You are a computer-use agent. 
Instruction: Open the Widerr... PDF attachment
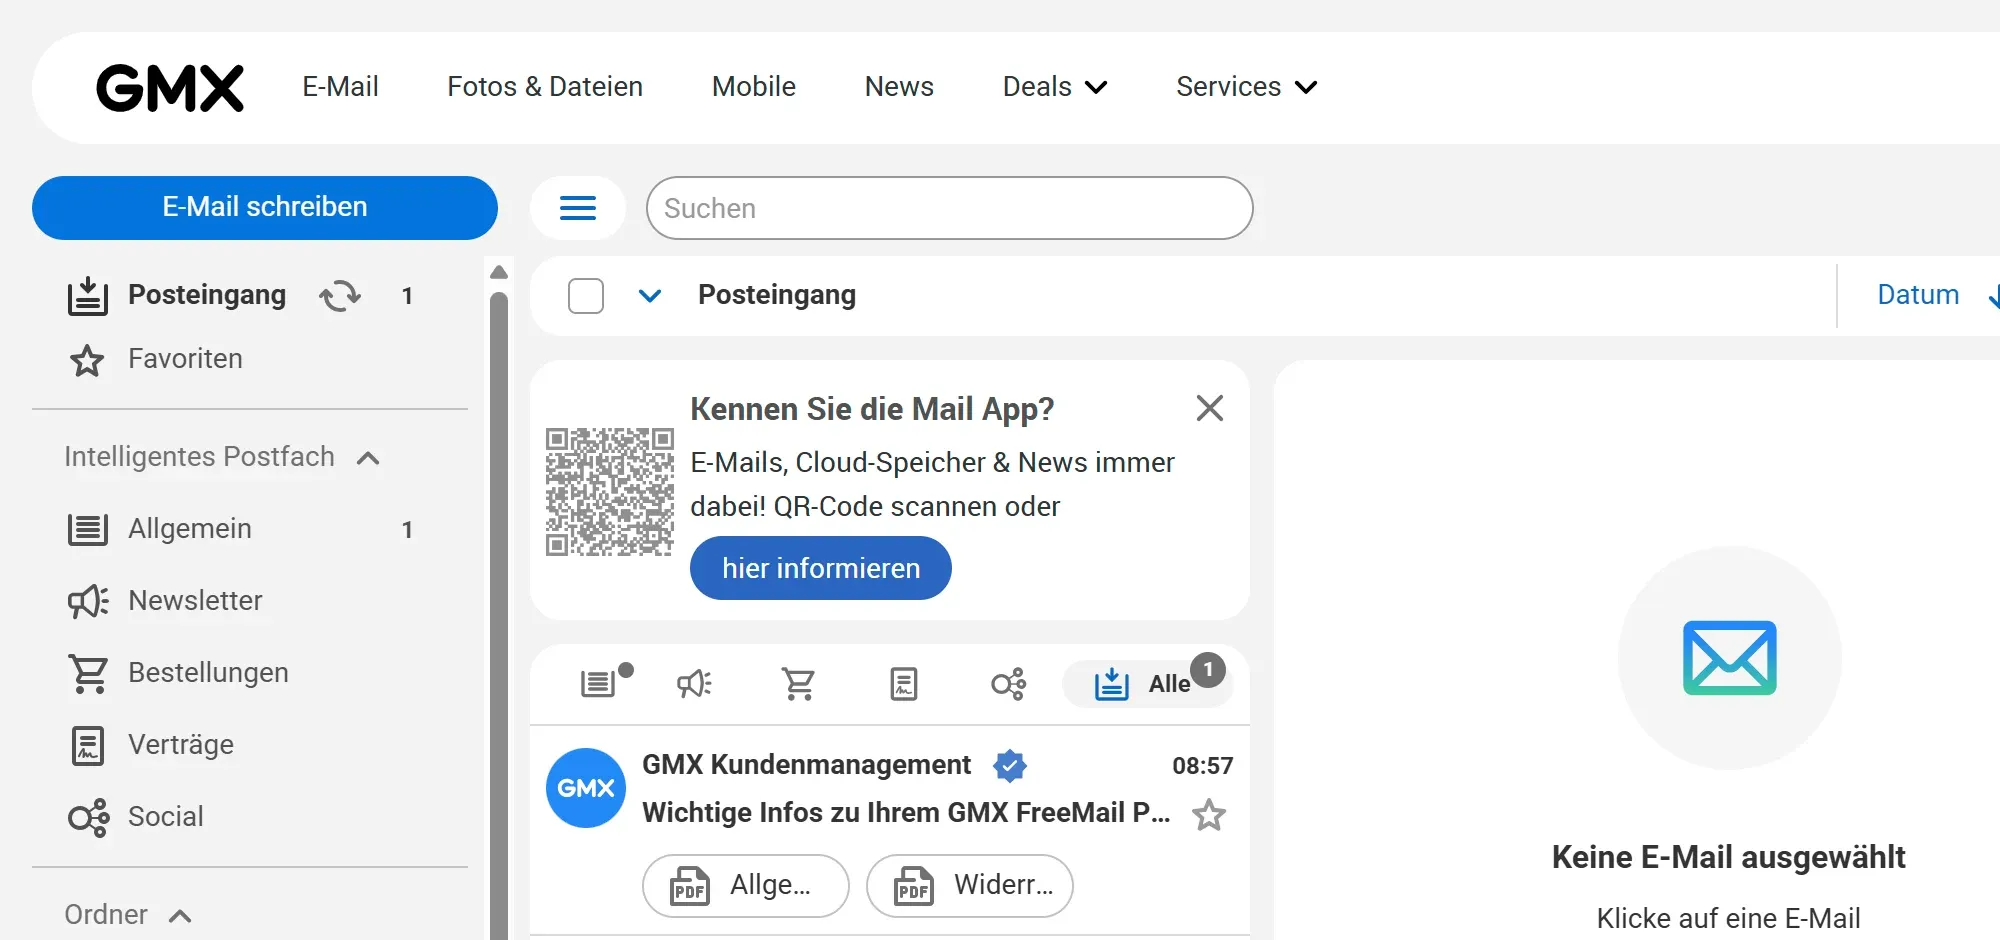click(x=970, y=886)
